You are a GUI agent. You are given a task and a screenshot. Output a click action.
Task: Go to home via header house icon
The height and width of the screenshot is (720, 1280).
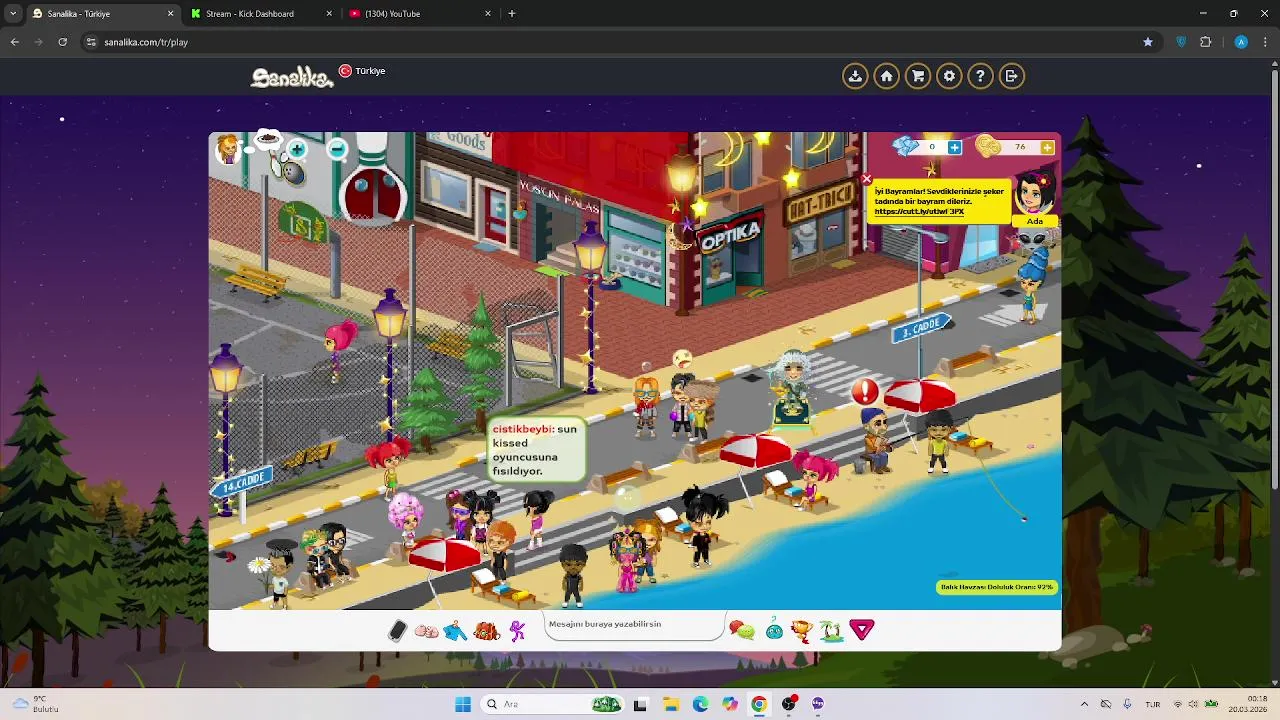[x=886, y=76]
